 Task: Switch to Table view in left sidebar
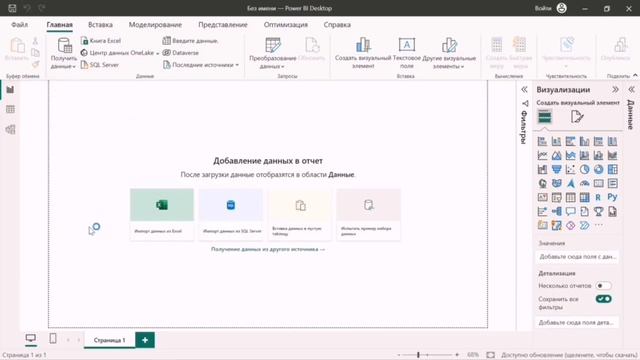tap(10, 109)
